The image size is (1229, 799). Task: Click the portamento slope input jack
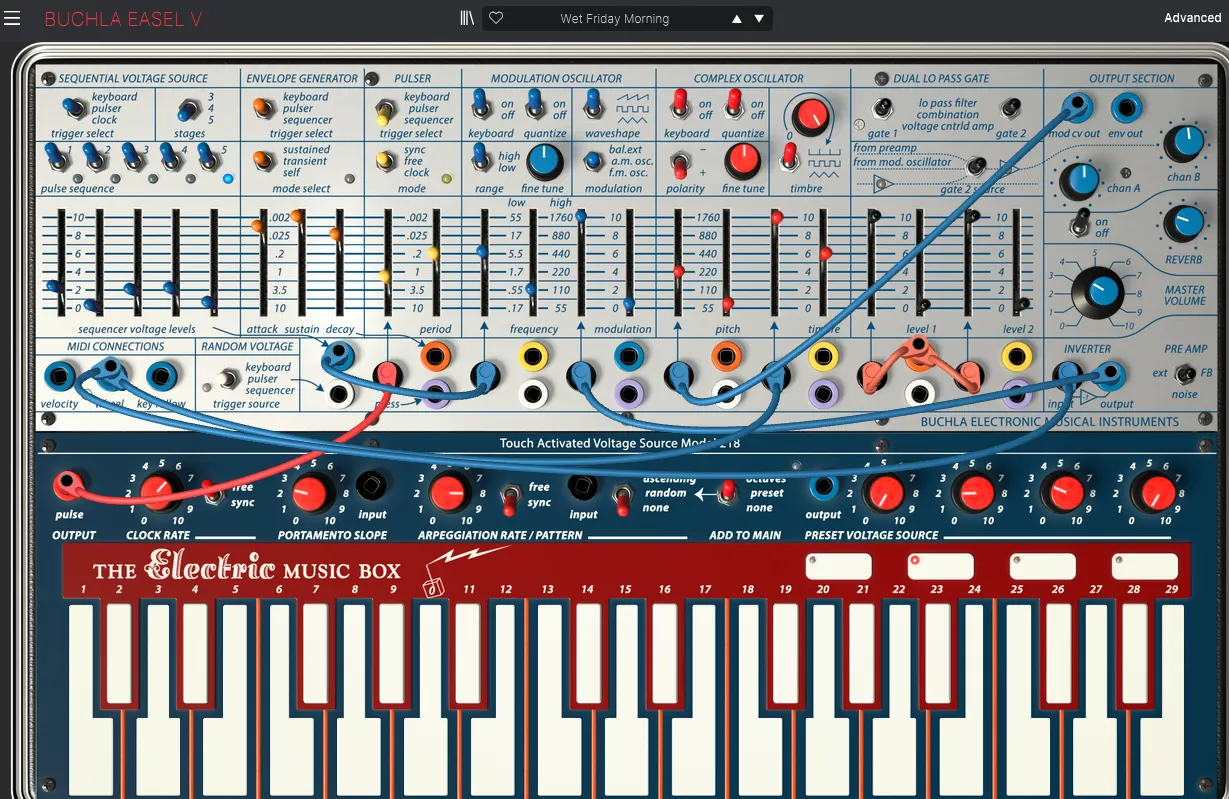click(372, 486)
